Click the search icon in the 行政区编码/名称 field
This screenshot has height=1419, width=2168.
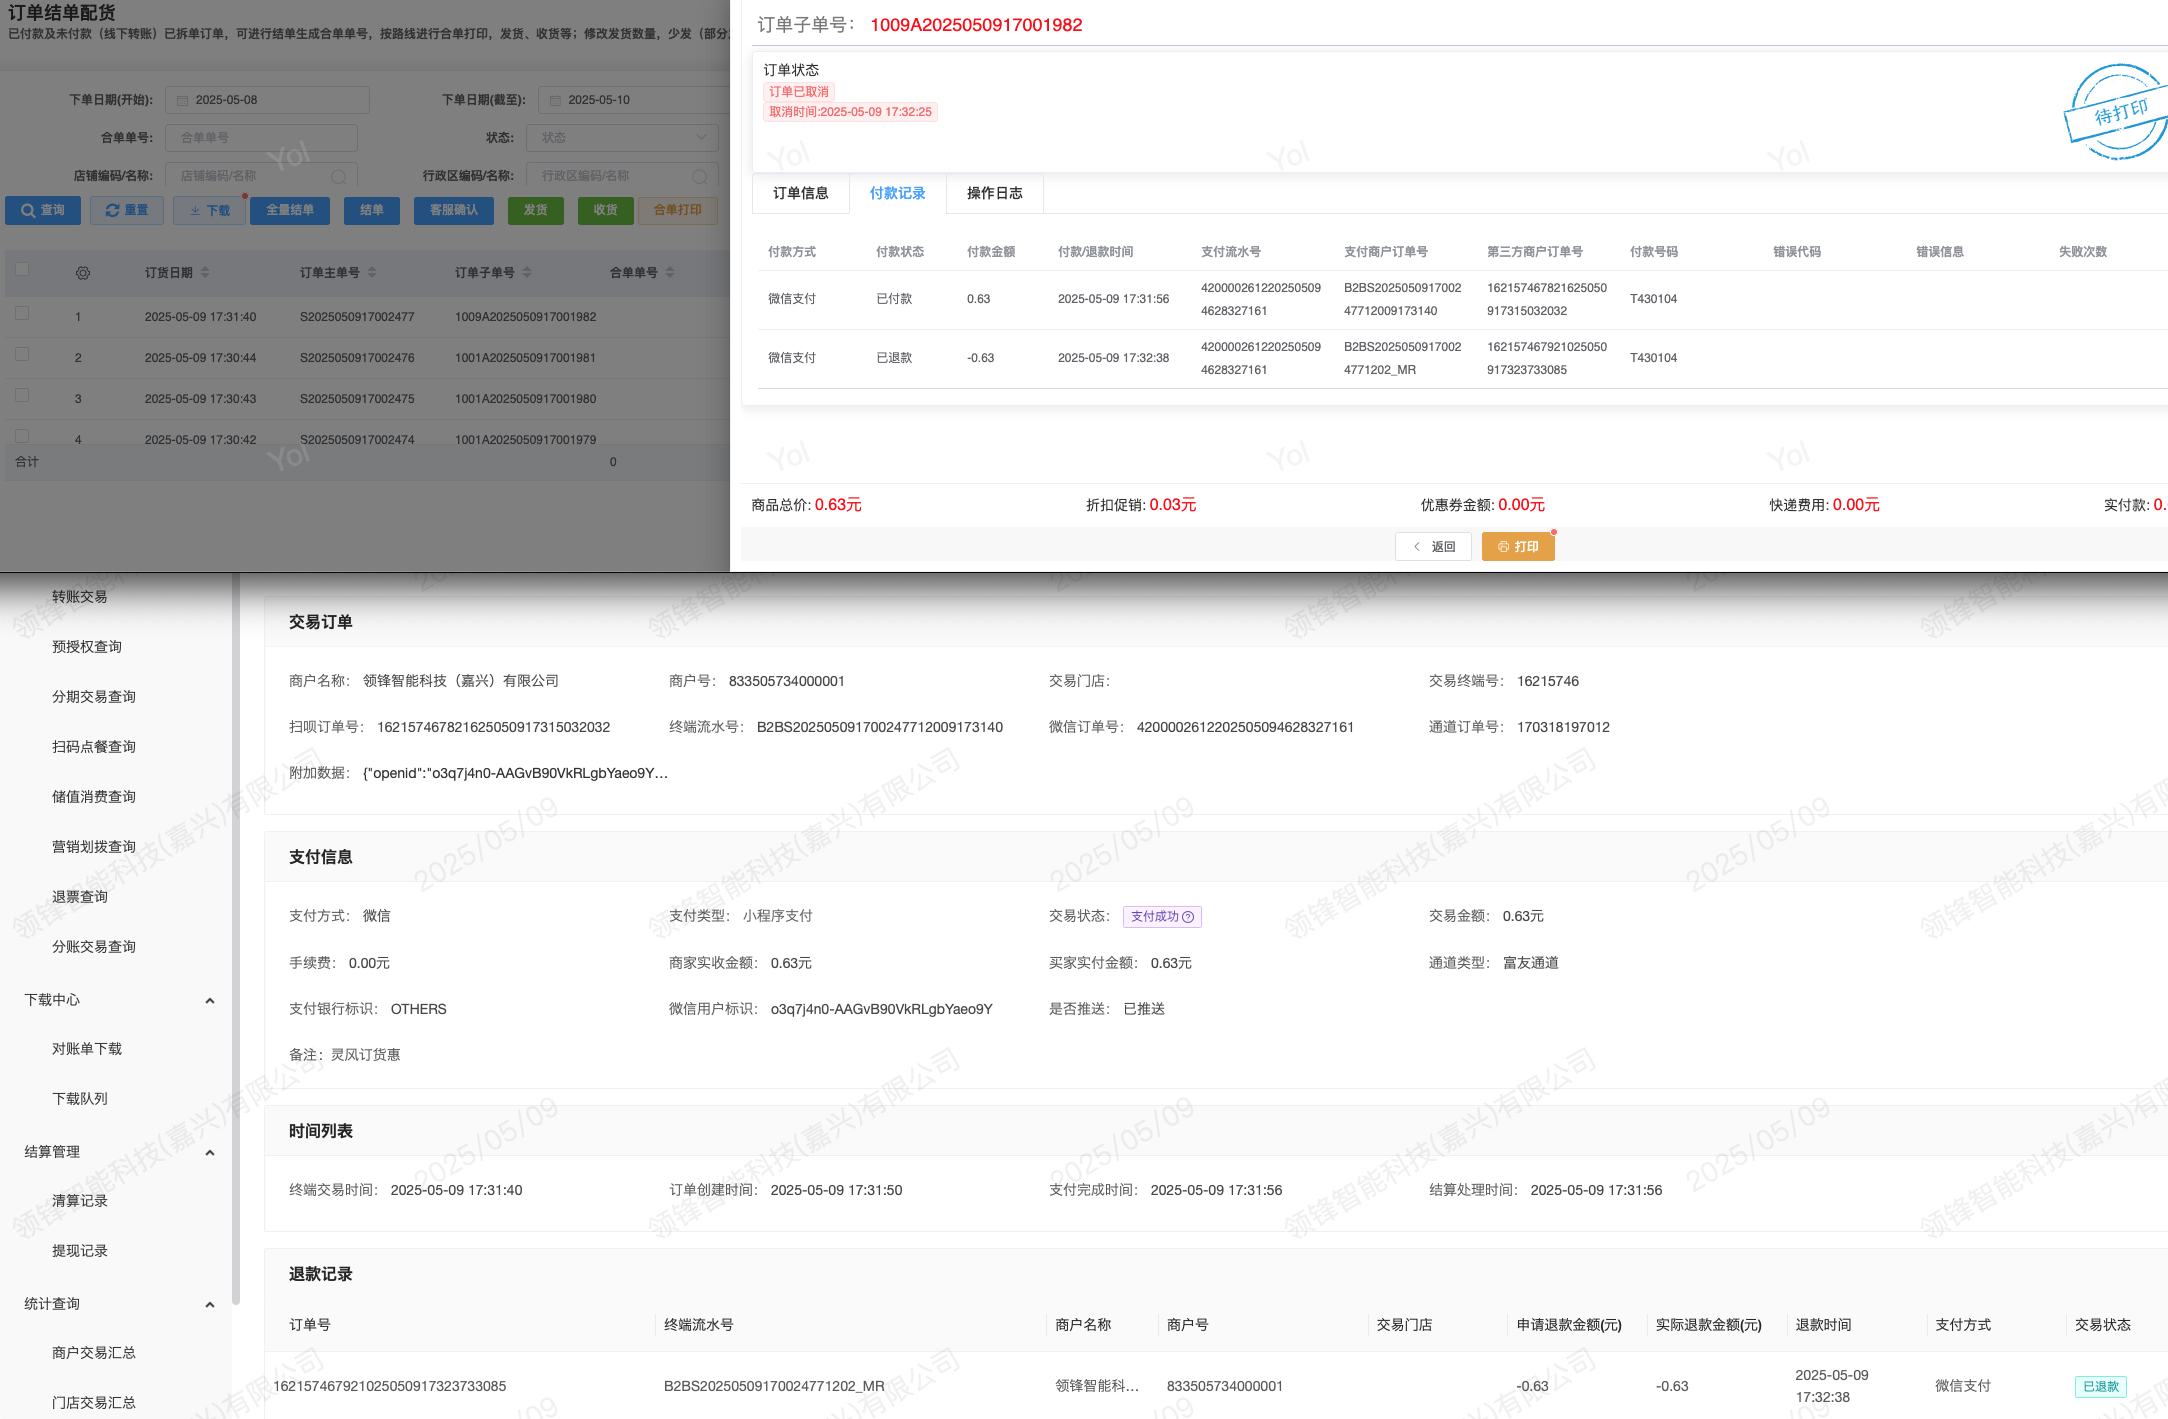(x=700, y=176)
